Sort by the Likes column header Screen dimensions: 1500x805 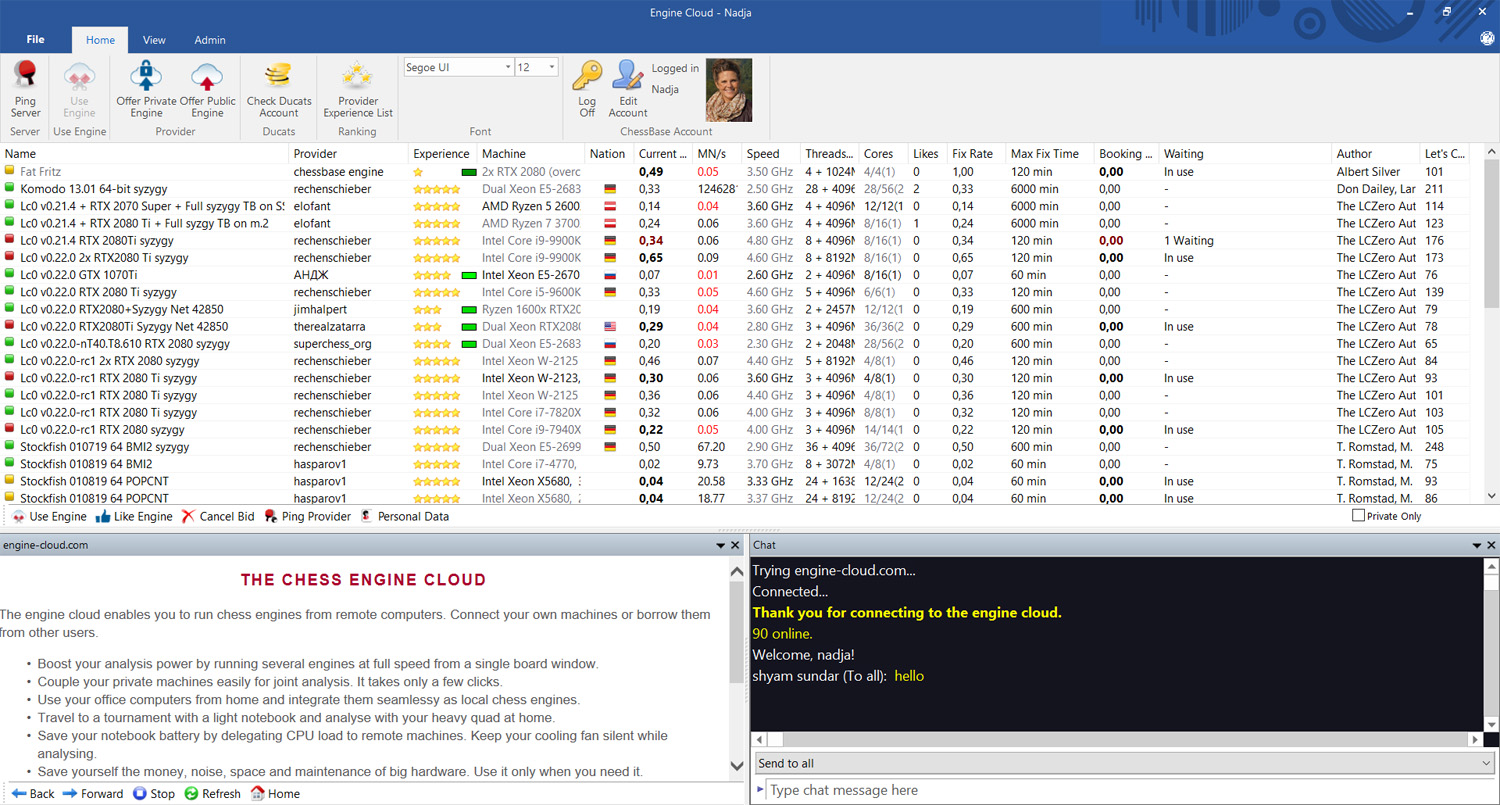(926, 154)
